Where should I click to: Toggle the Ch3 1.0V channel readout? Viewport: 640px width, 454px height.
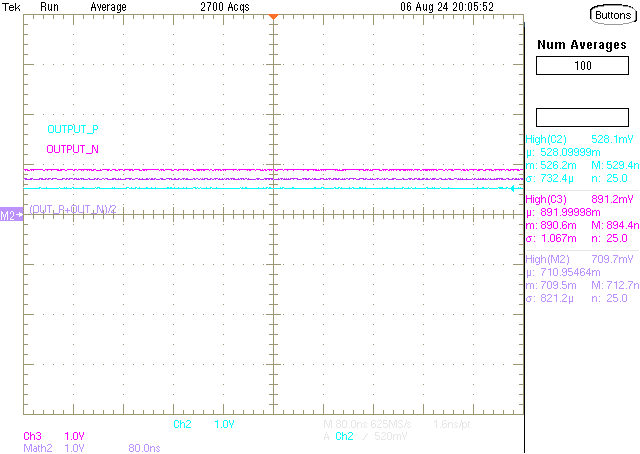click(53, 437)
